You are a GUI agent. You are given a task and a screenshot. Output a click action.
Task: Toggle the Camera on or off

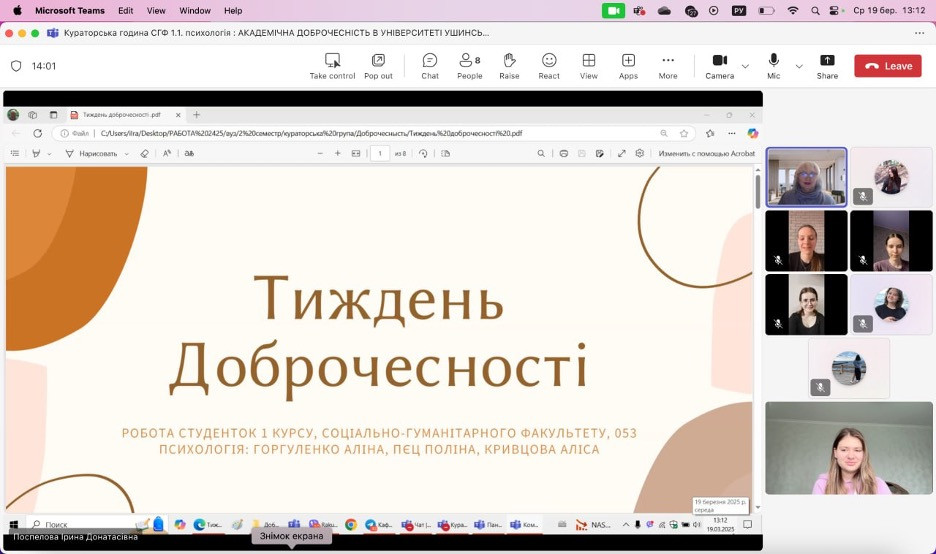pyautogui.click(x=719, y=66)
